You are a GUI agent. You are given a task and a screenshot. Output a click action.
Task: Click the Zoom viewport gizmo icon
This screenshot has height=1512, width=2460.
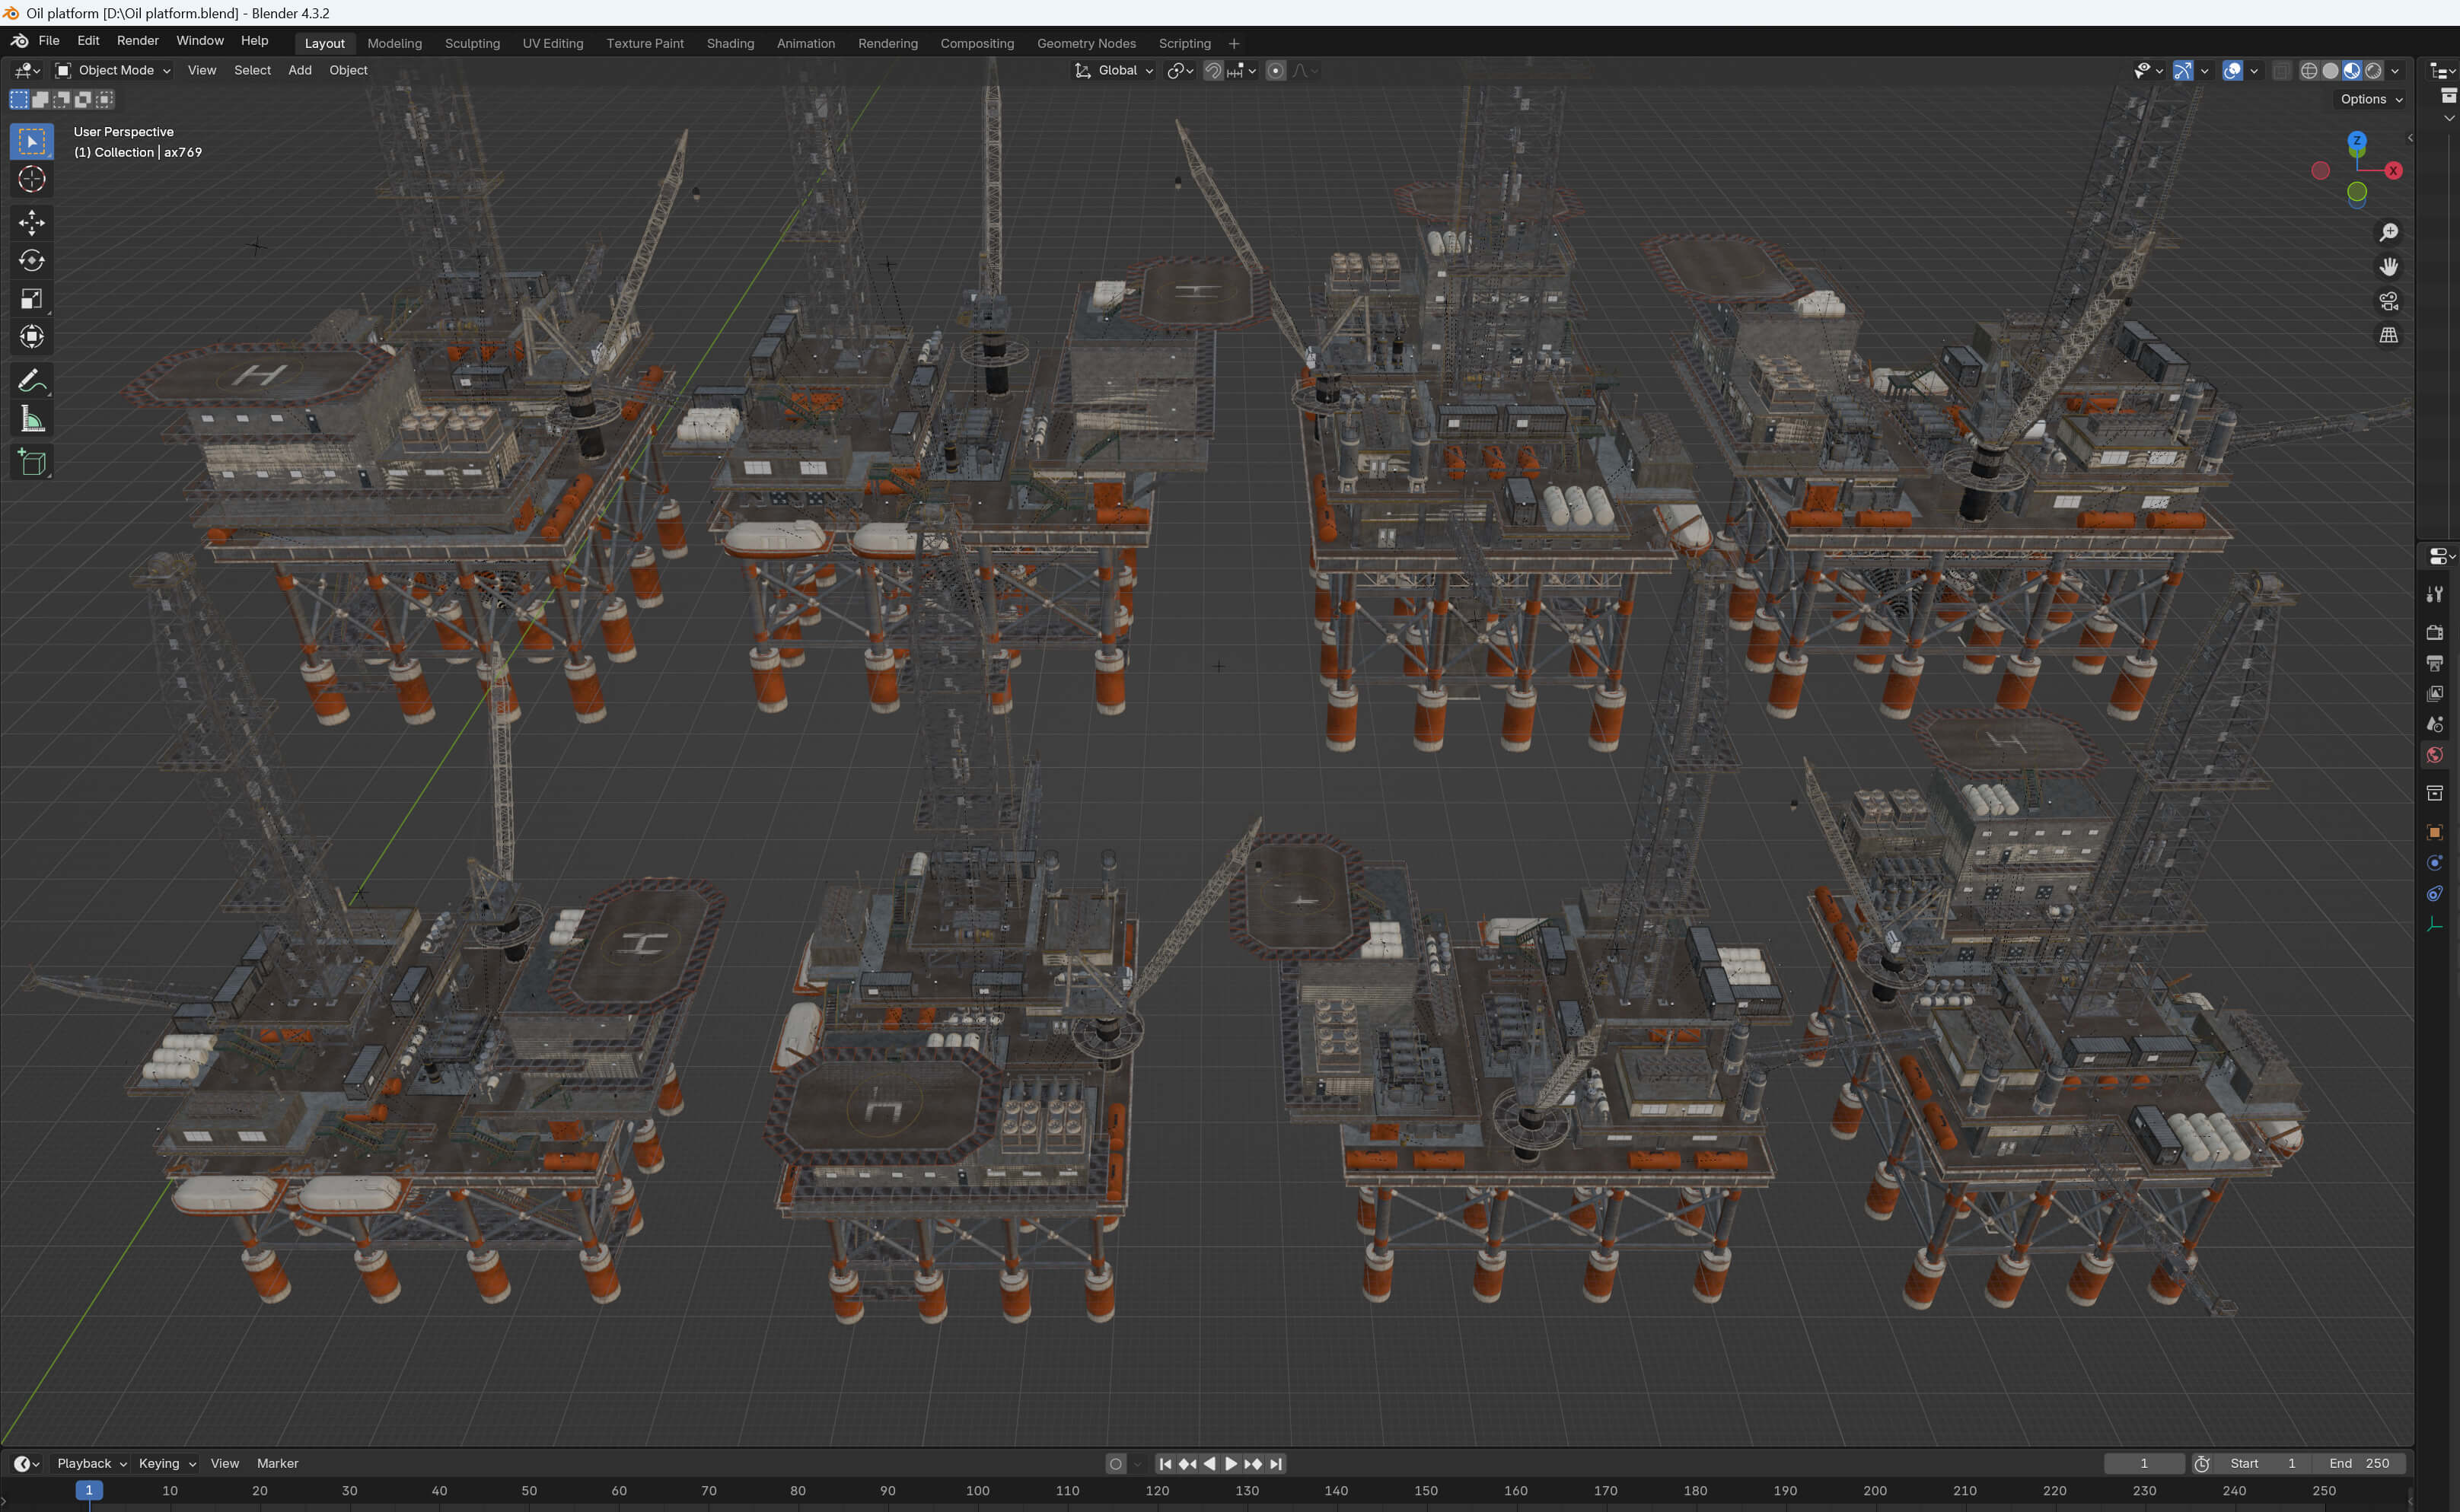pyautogui.click(x=2388, y=232)
